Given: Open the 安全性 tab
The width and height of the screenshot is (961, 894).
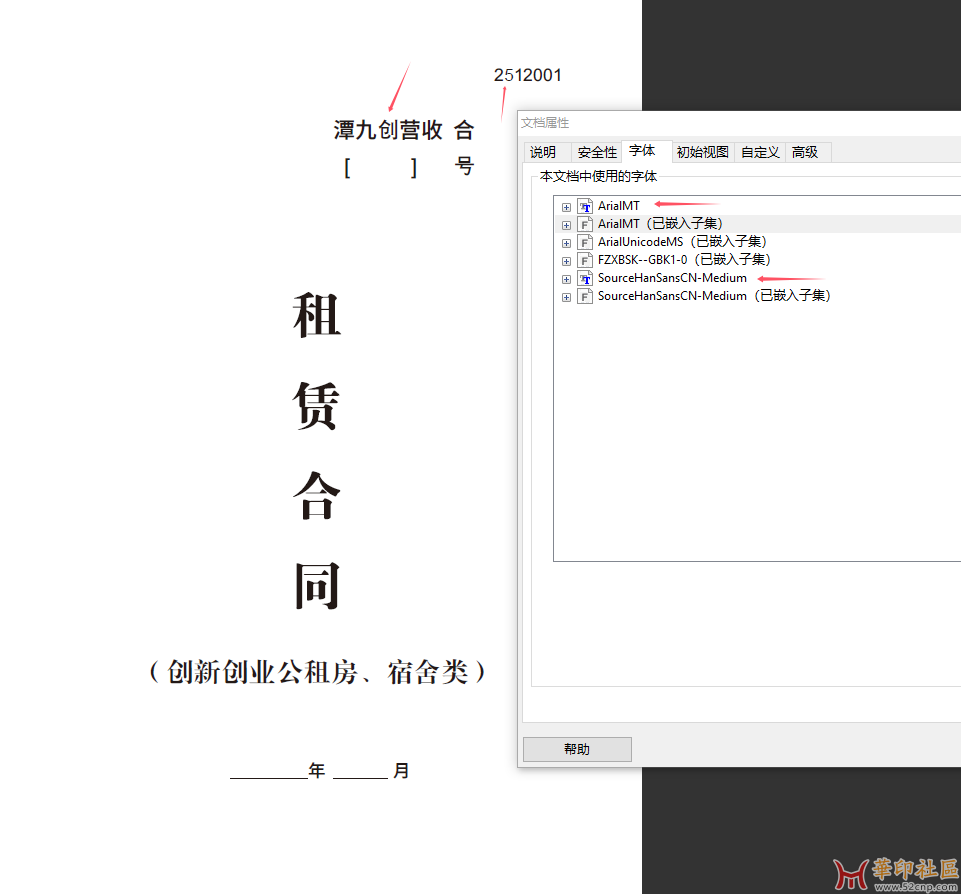Looking at the screenshot, I should click(x=597, y=152).
